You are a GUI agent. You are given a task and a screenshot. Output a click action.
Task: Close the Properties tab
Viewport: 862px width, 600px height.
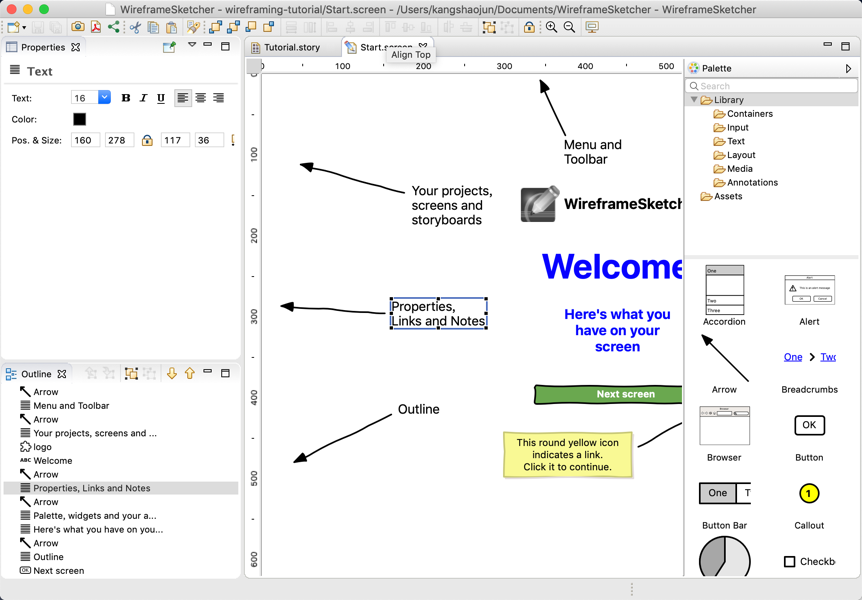pos(76,47)
